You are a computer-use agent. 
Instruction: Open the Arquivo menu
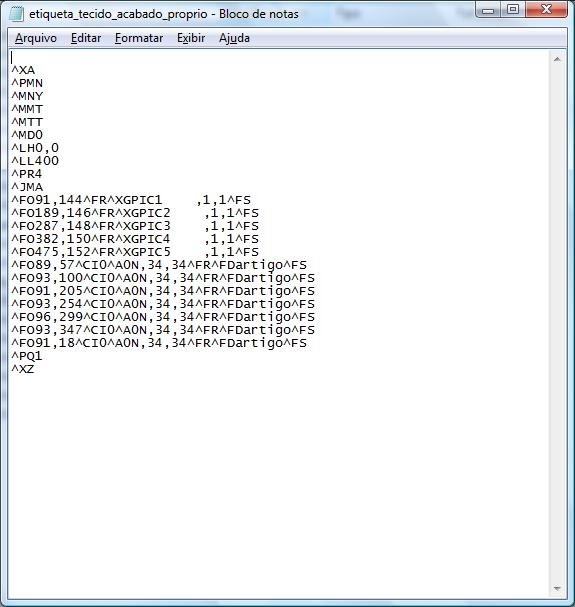(x=36, y=38)
